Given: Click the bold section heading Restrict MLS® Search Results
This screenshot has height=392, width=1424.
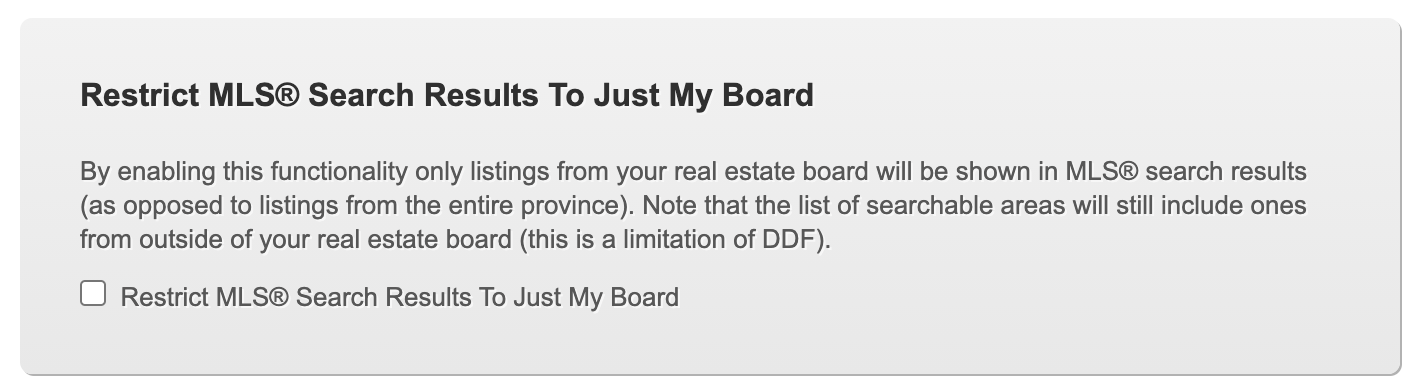Looking at the screenshot, I should click(447, 96).
